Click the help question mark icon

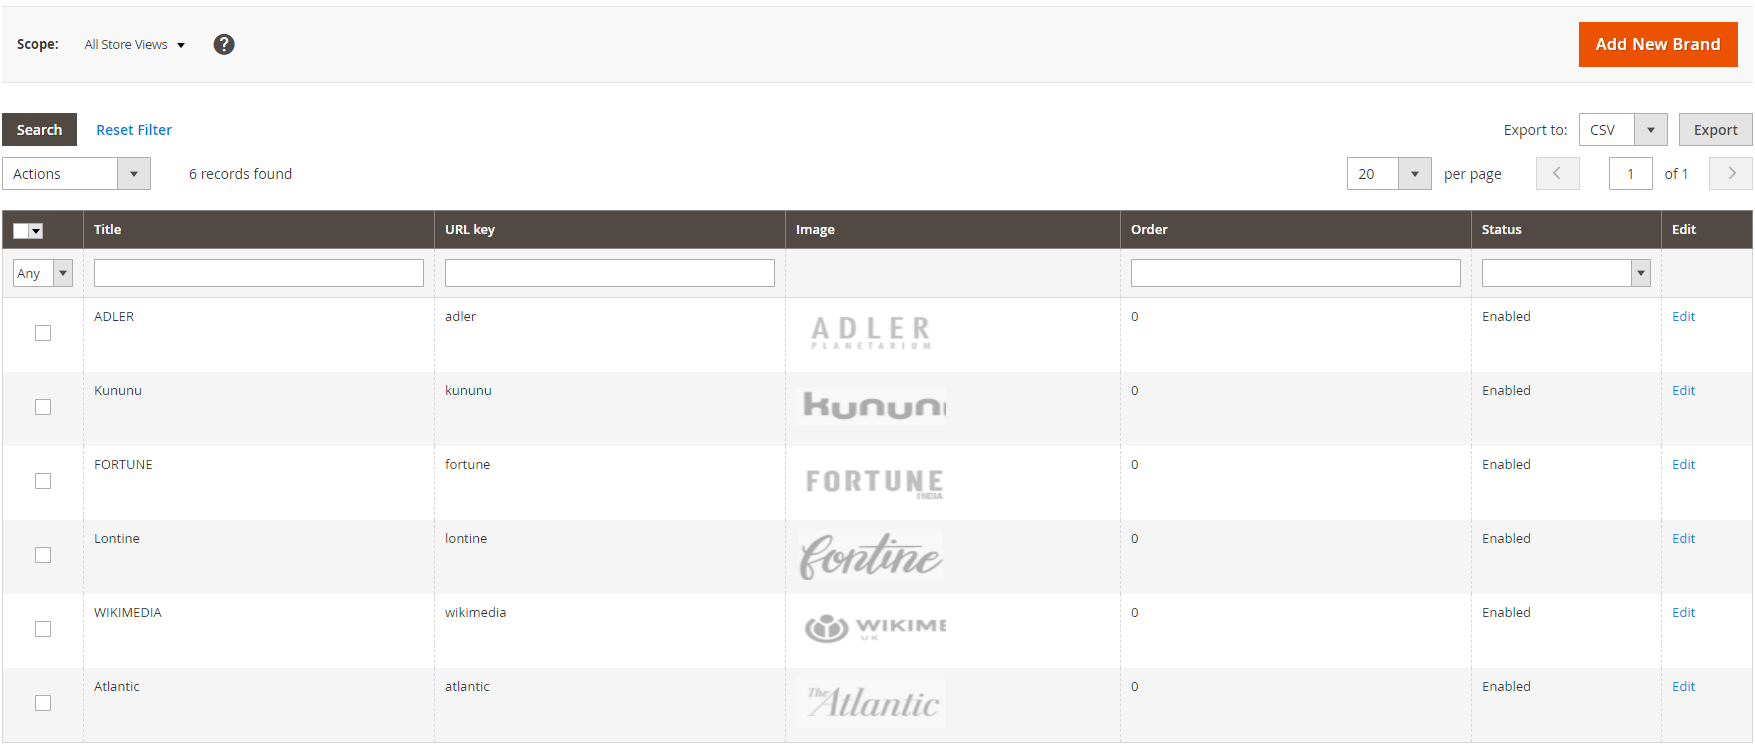coord(224,44)
